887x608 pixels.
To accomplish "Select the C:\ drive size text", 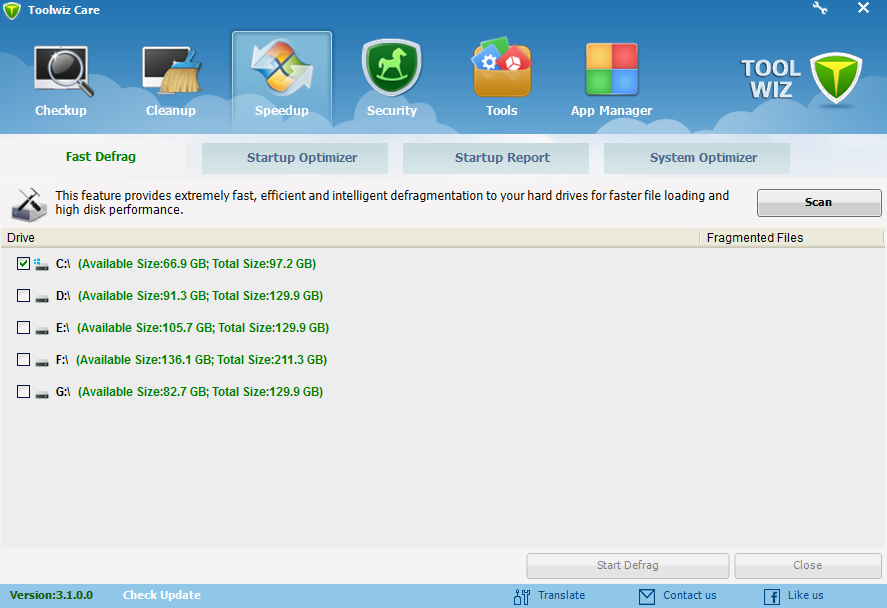I will pyautogui.click(x=197, y=264).
